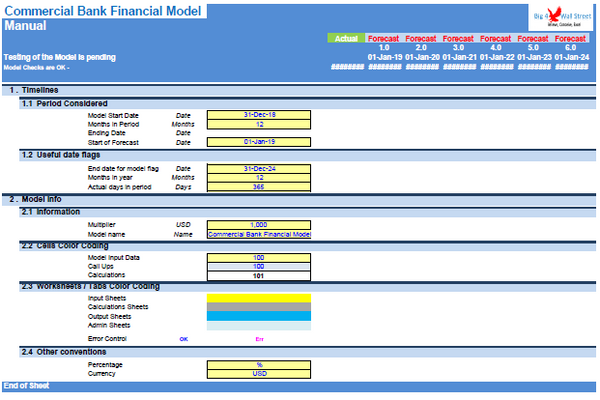Select the yellow Input Sheets color swatch

pyautogui.click(x=259, y=298)
